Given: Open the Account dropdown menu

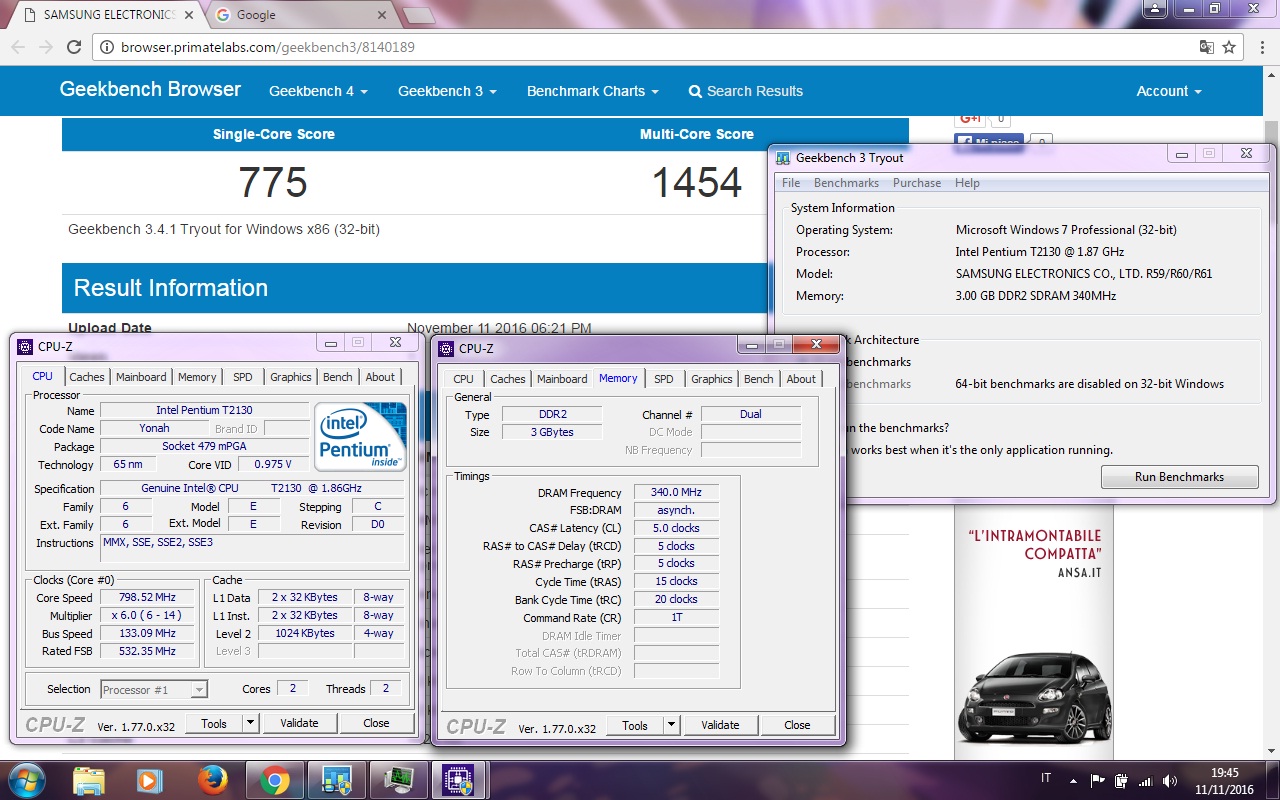Looking at the screenshot, I should 1169,91.
